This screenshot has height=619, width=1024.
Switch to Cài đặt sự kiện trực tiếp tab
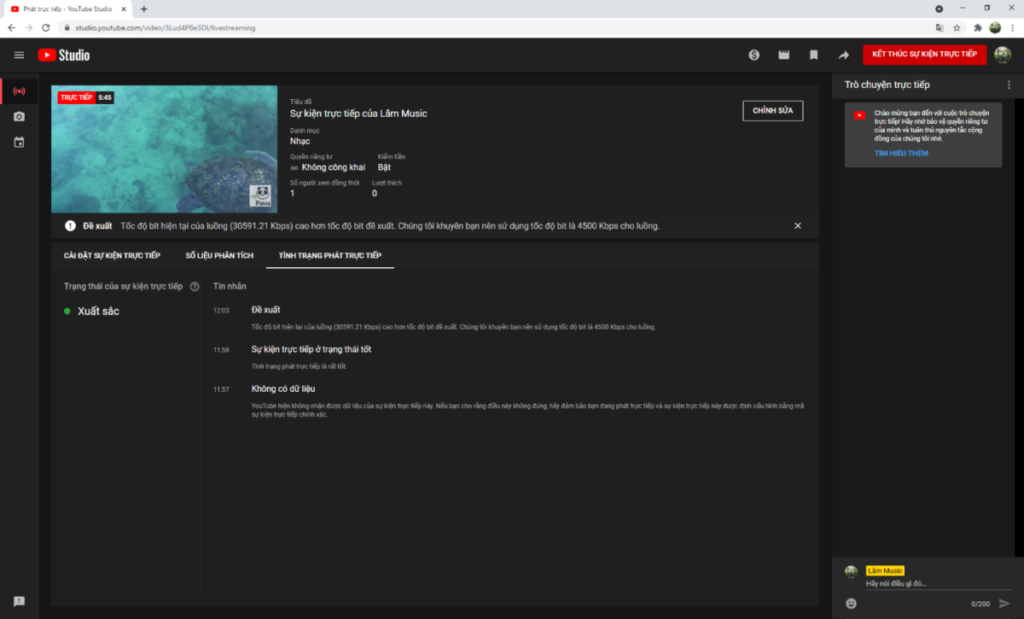tap(112, 256)
